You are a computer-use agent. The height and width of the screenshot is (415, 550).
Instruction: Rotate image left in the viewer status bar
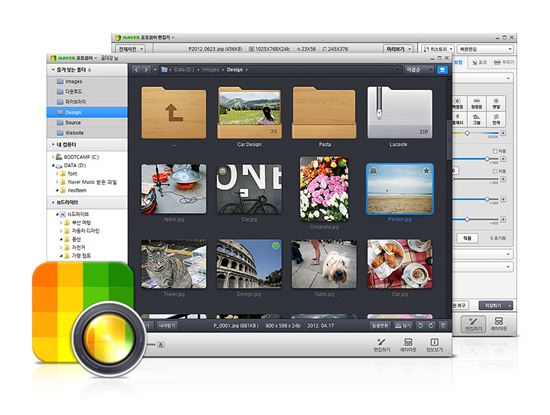[x=420, y=326]
